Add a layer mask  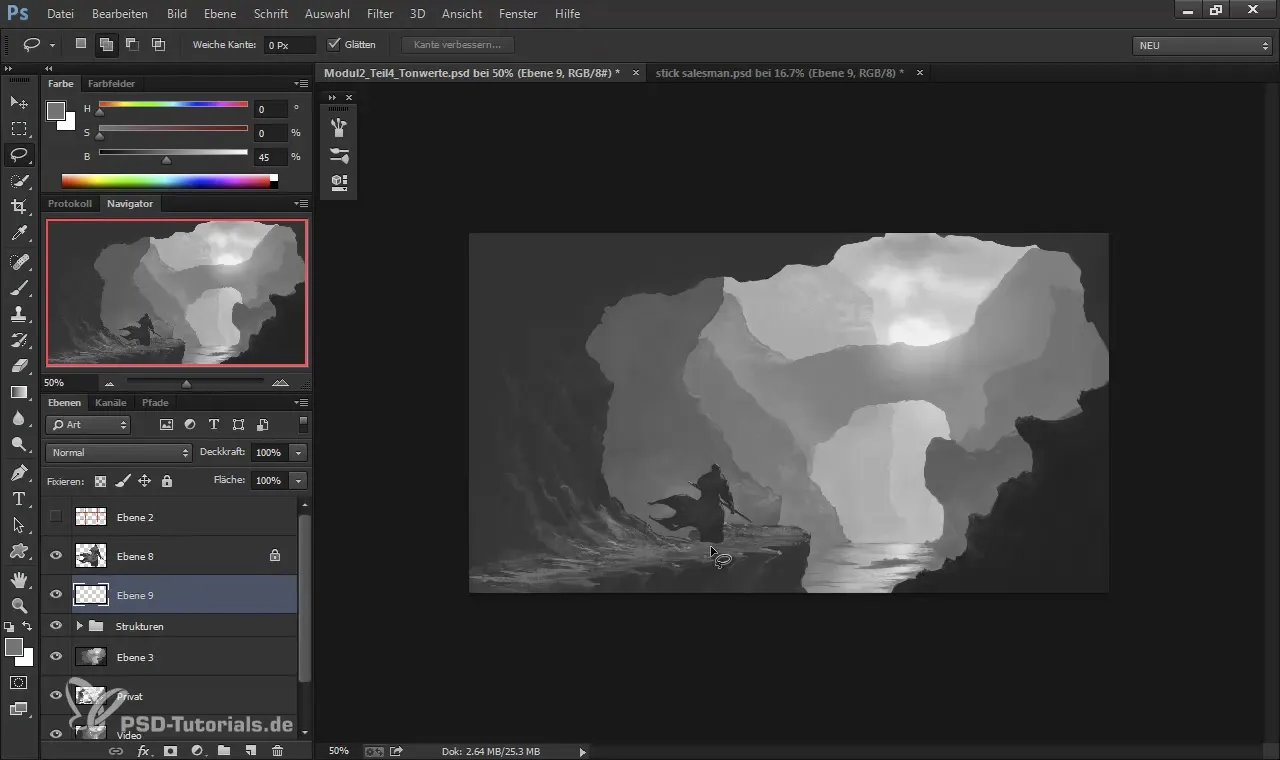click(170, 750)
